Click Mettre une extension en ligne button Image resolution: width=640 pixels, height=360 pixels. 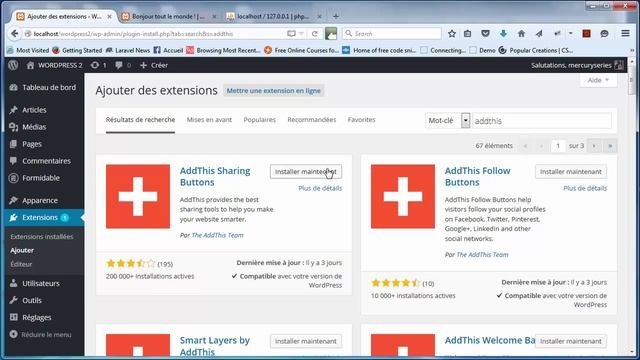pos(273,91)
